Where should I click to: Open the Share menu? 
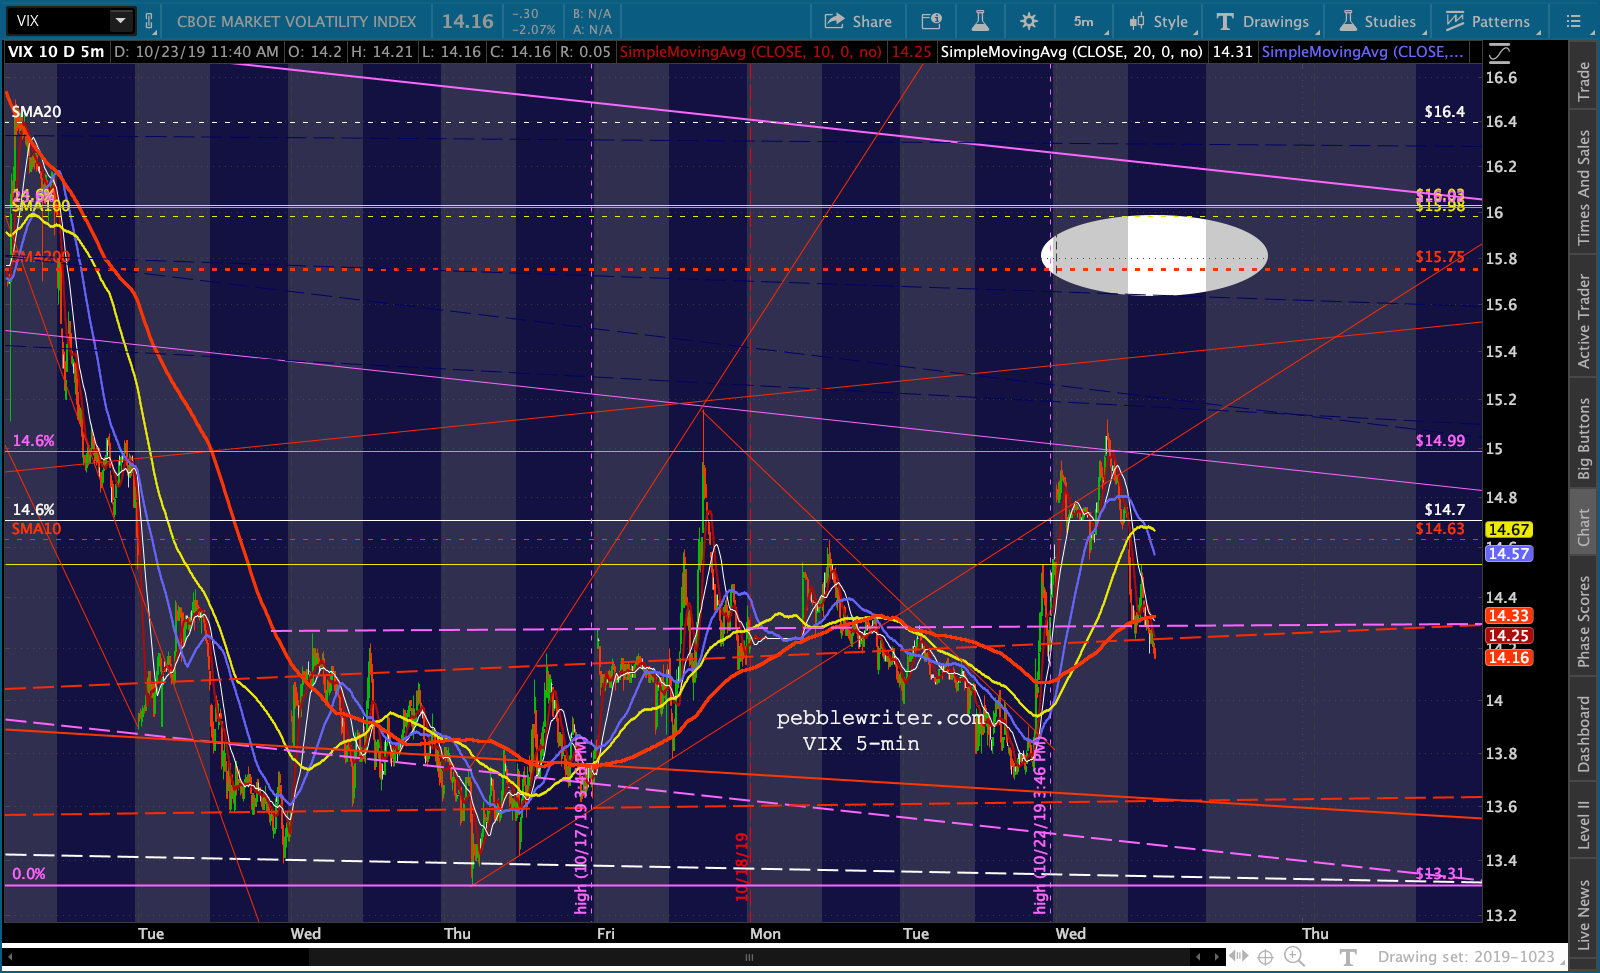(x=858, y=21)
